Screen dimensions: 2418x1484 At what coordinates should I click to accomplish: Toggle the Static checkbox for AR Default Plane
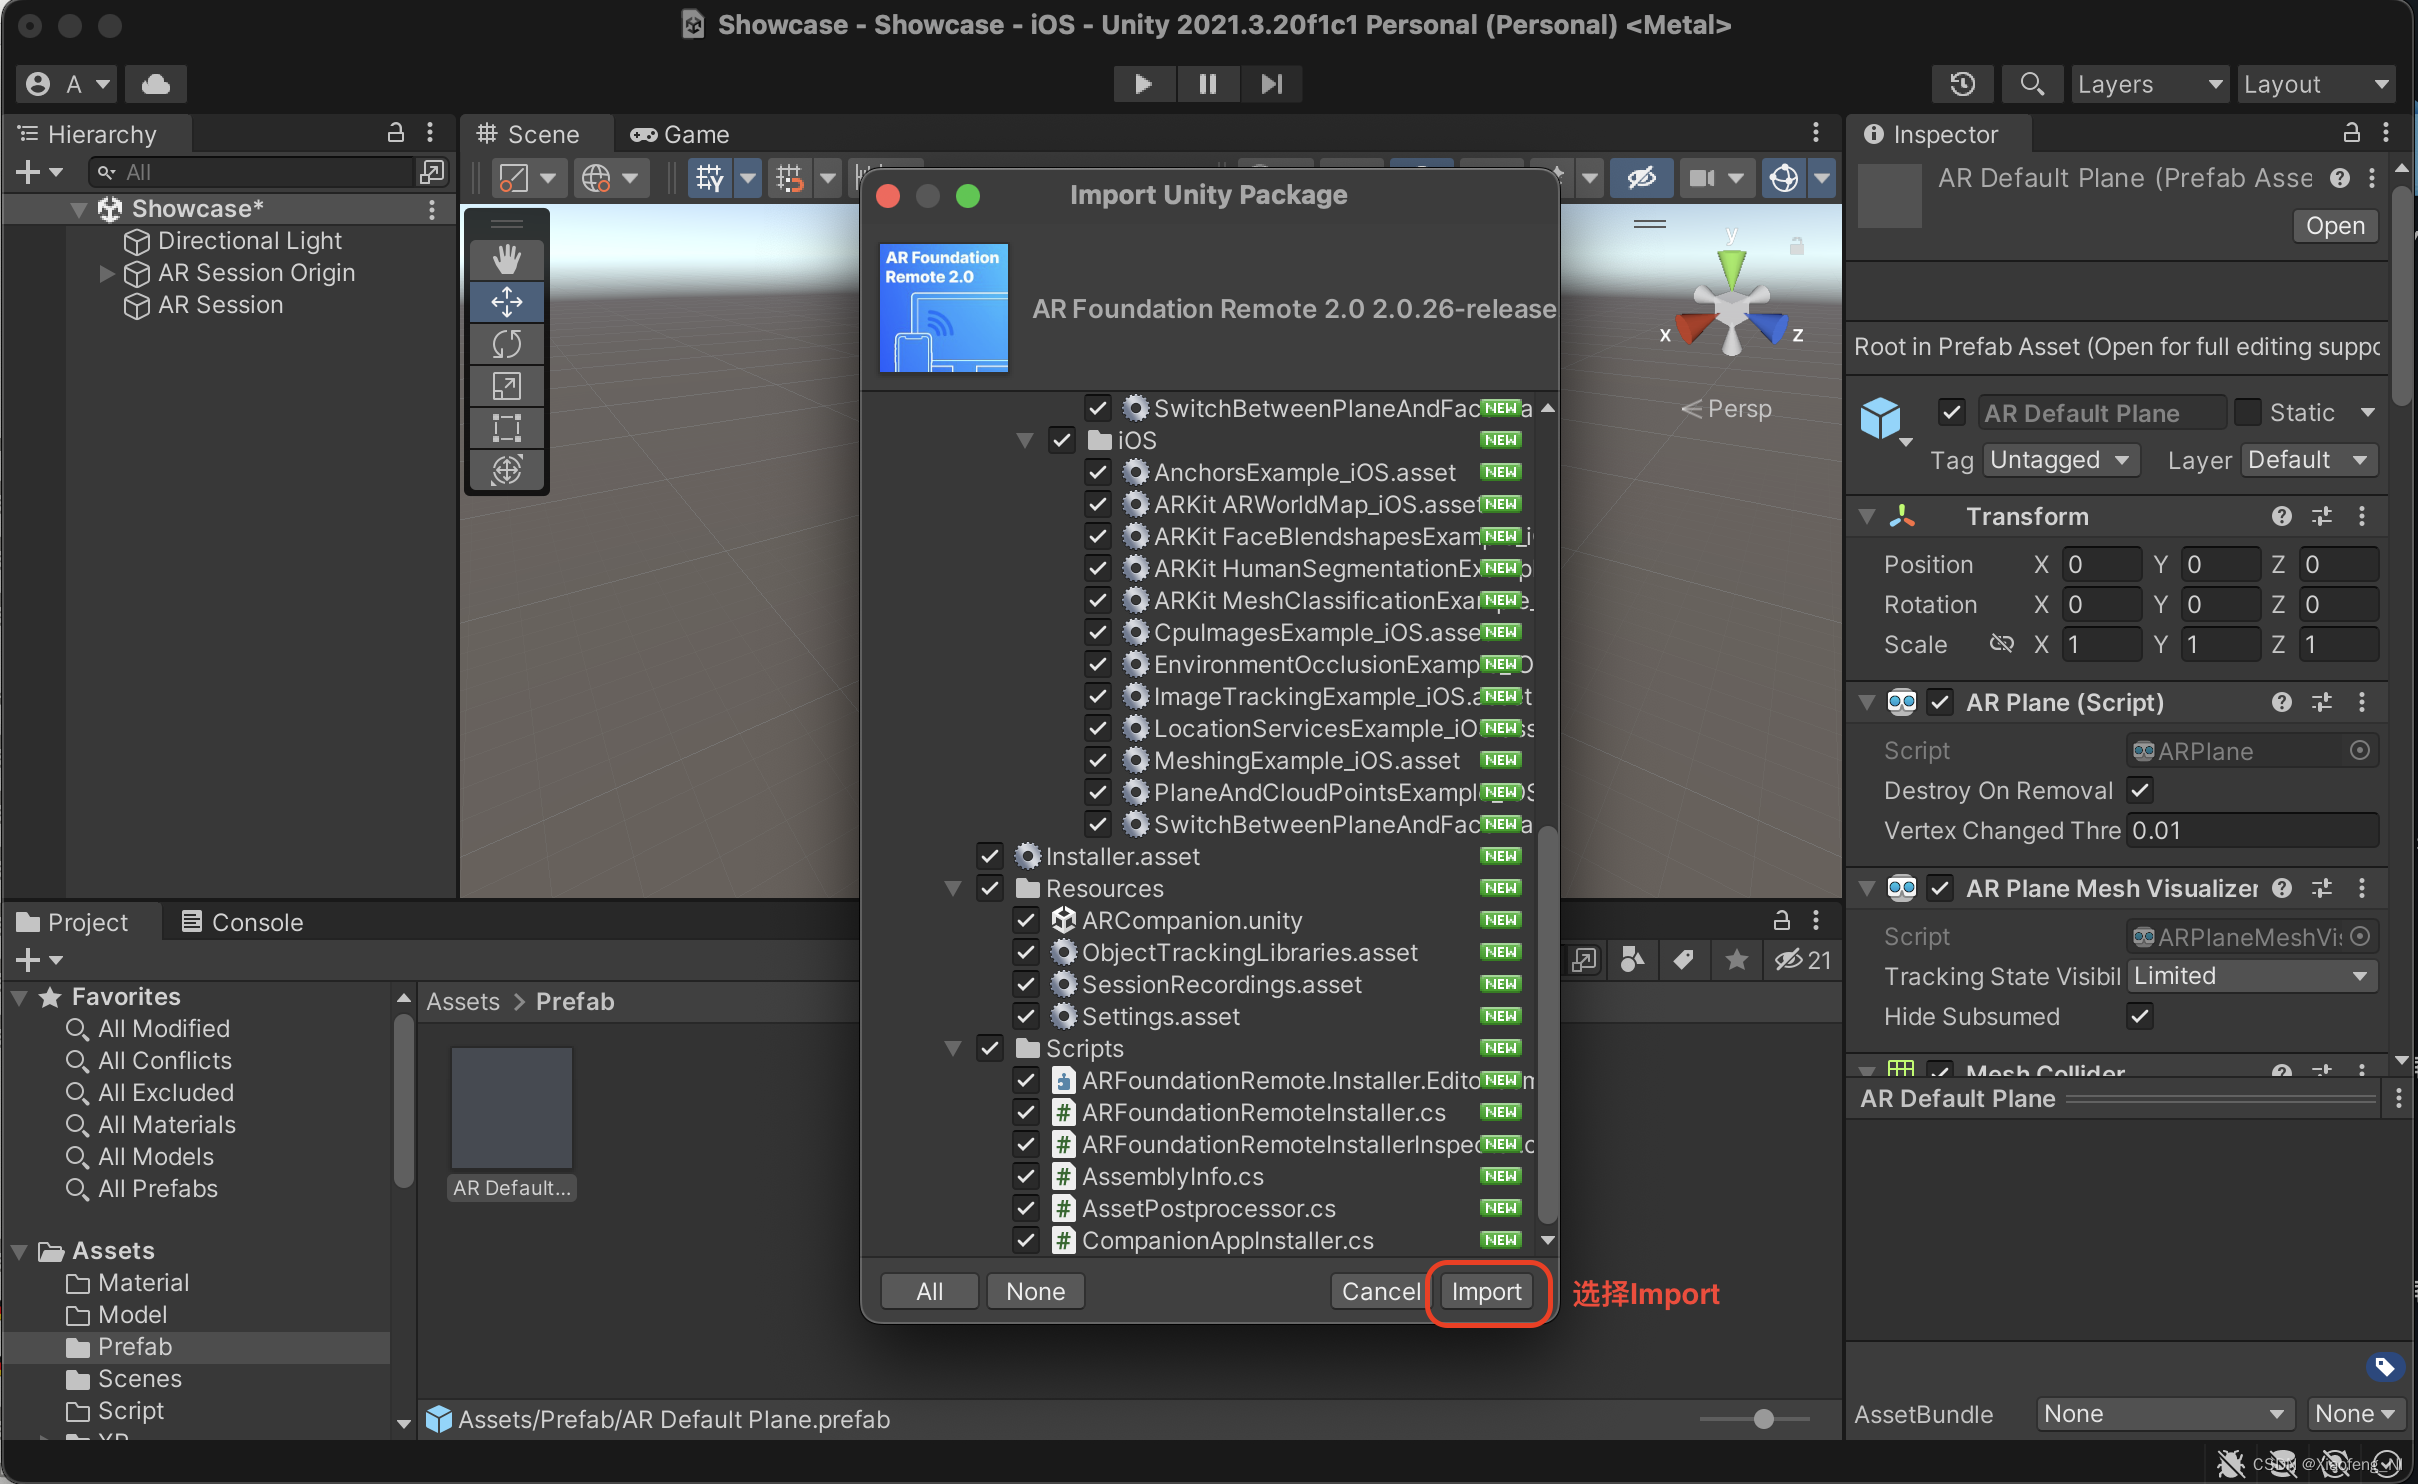click(2246, 412)
